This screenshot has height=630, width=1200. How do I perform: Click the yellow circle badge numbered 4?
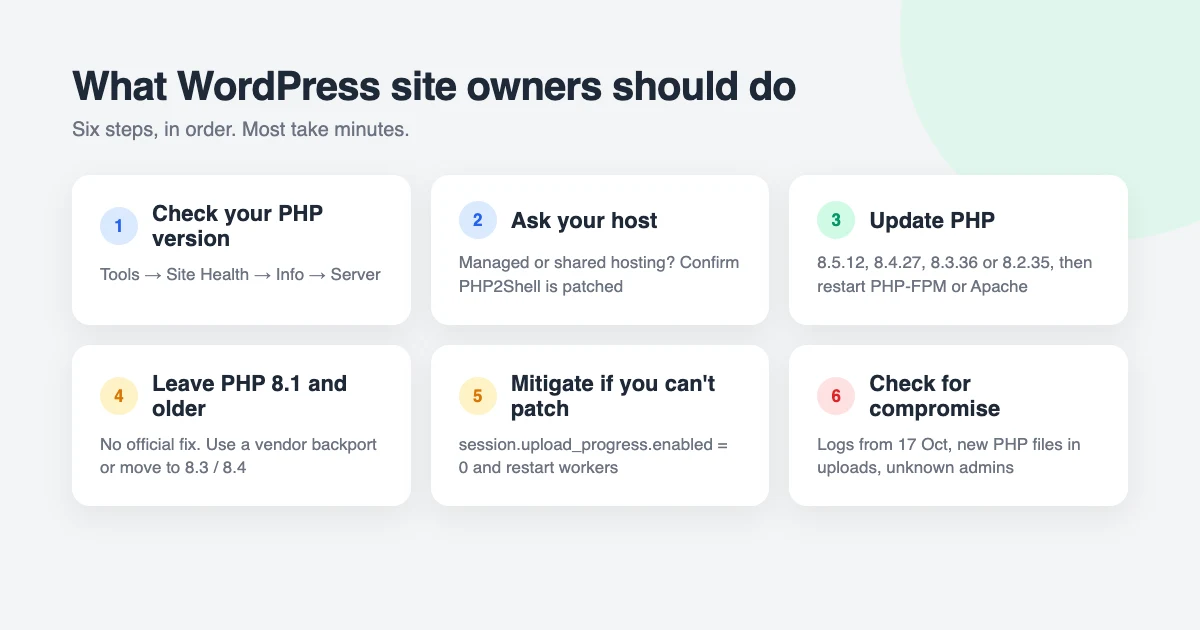pos(119,396)
